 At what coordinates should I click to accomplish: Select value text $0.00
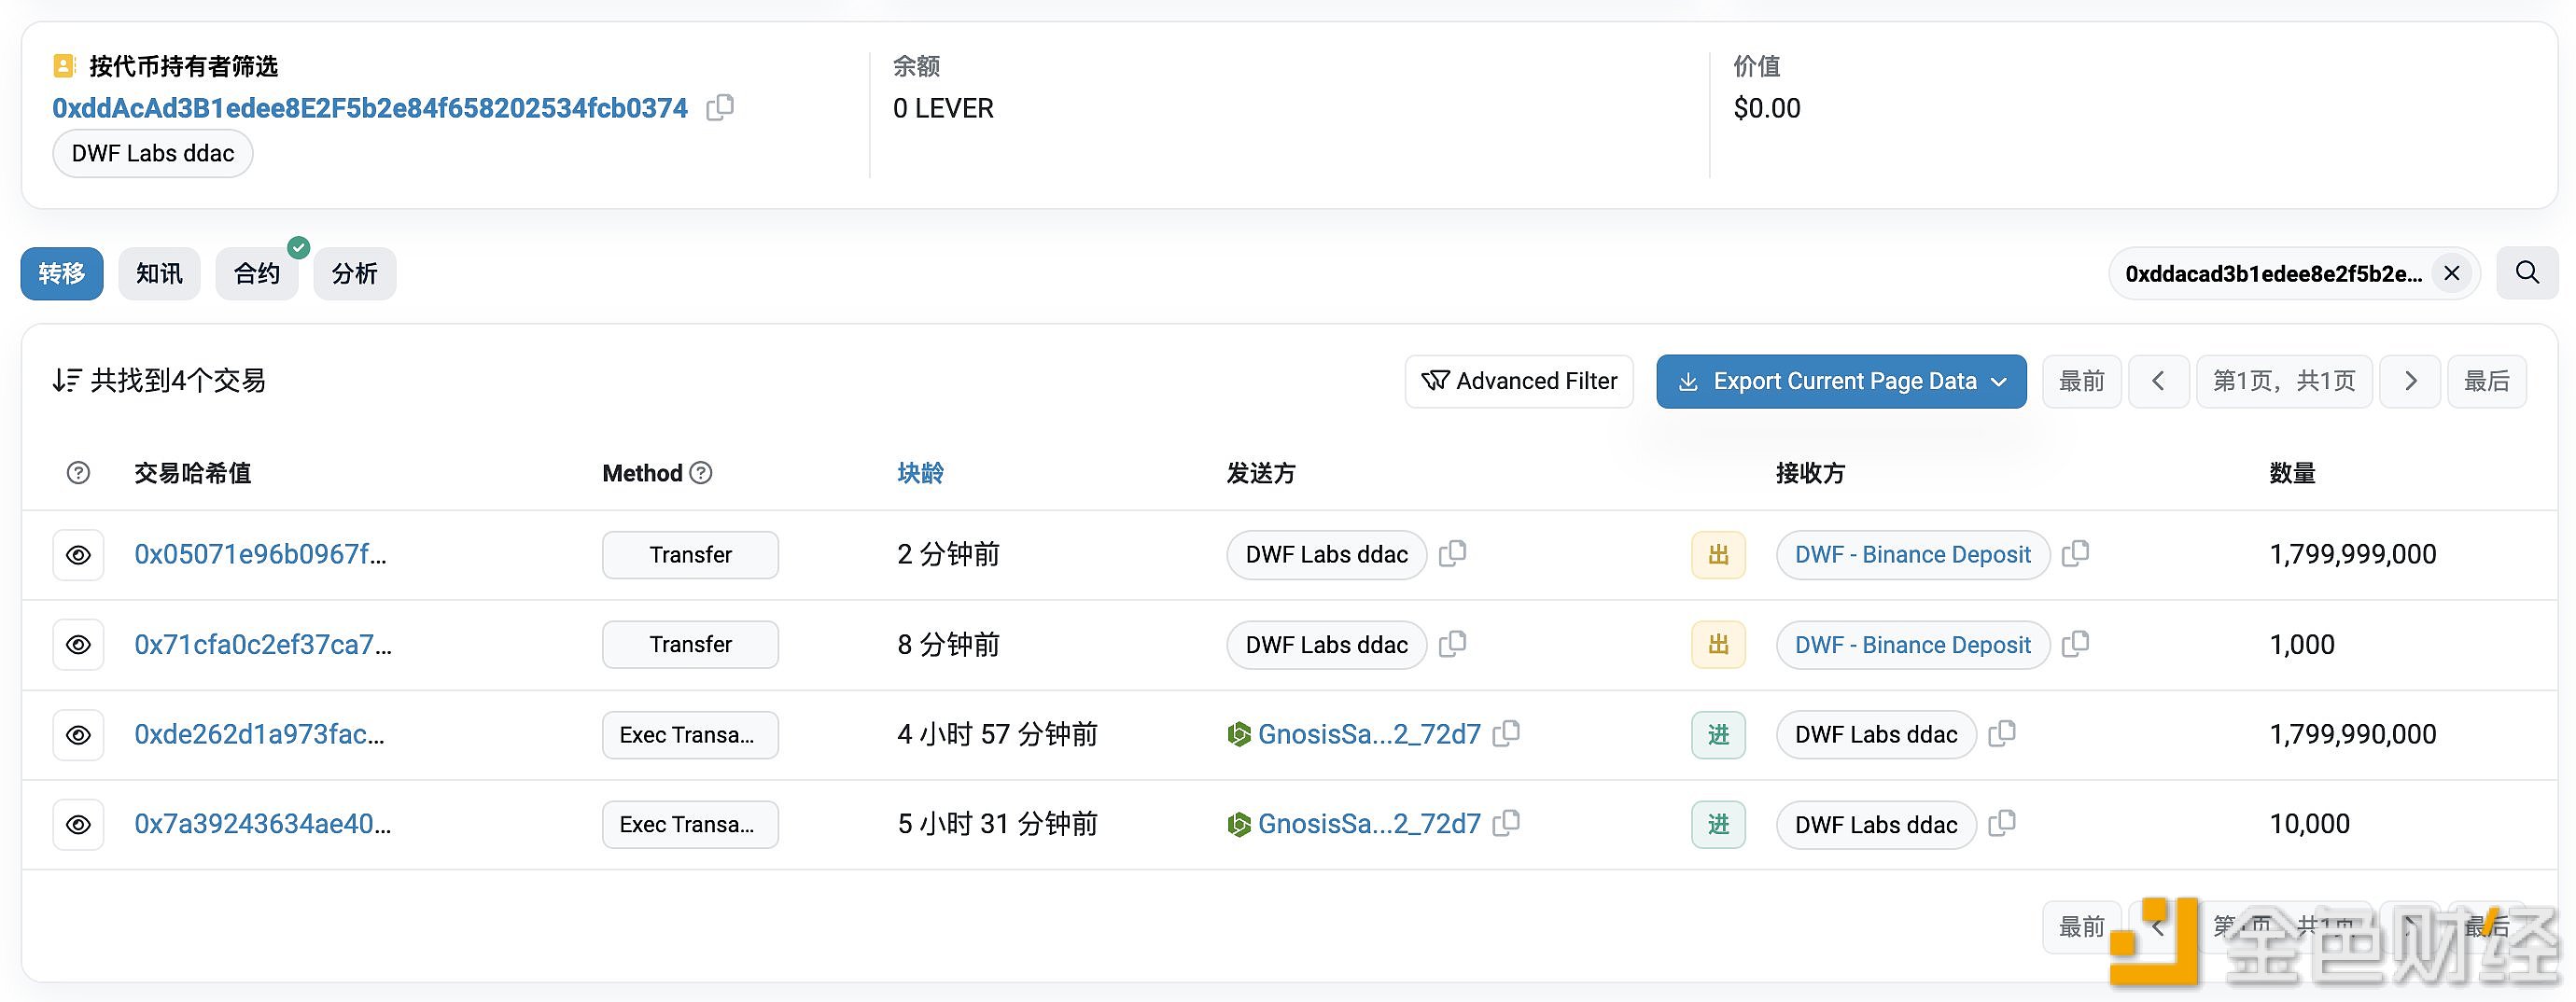[x=1767, y=108]
